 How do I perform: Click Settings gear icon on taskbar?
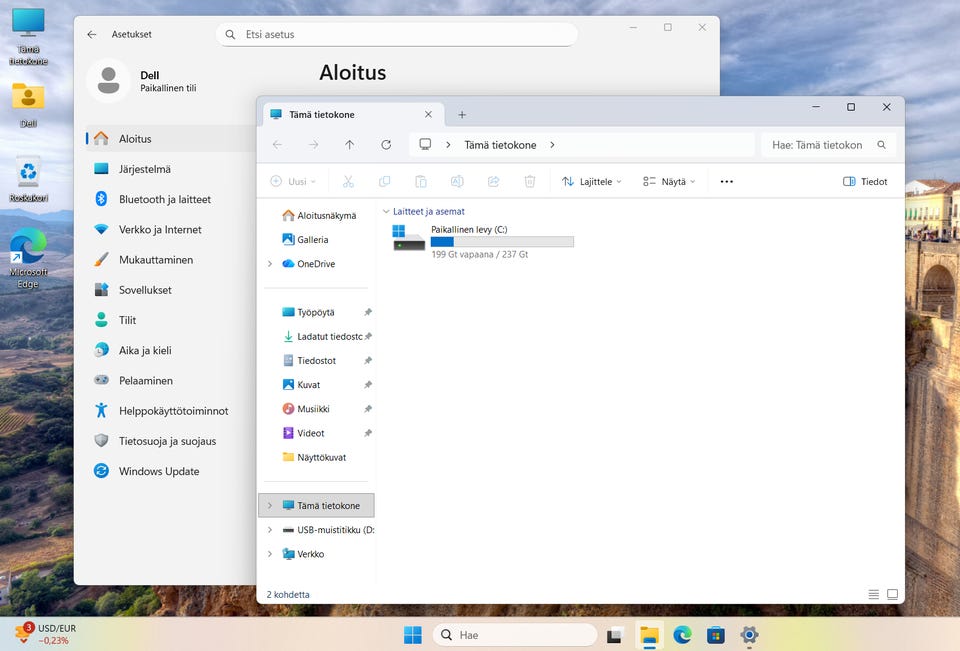click(x=749, y=635)
